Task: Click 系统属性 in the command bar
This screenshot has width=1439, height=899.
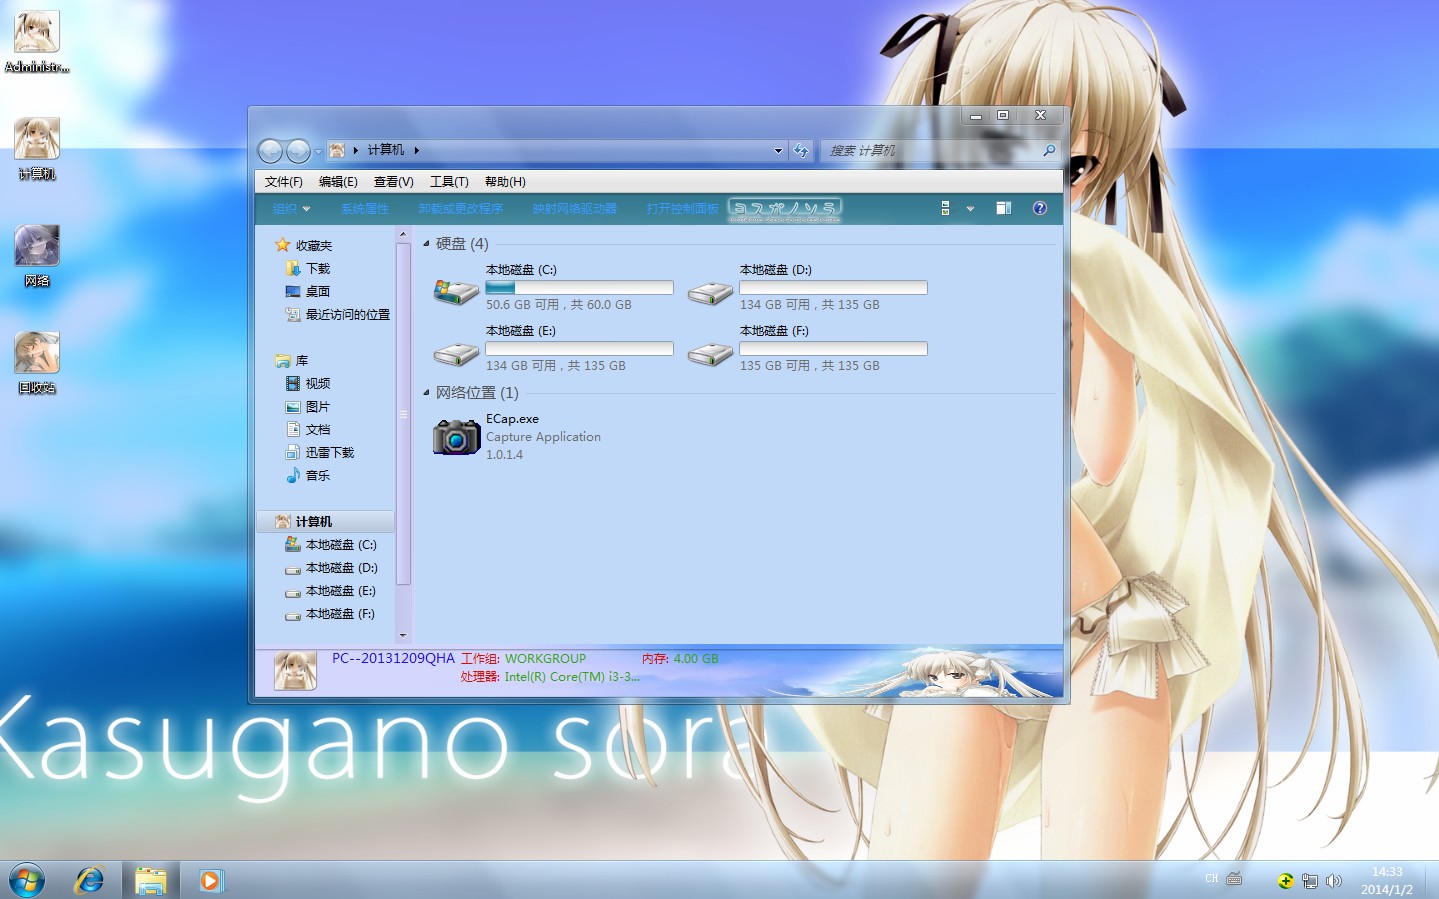Action: (x=365, y=209)
